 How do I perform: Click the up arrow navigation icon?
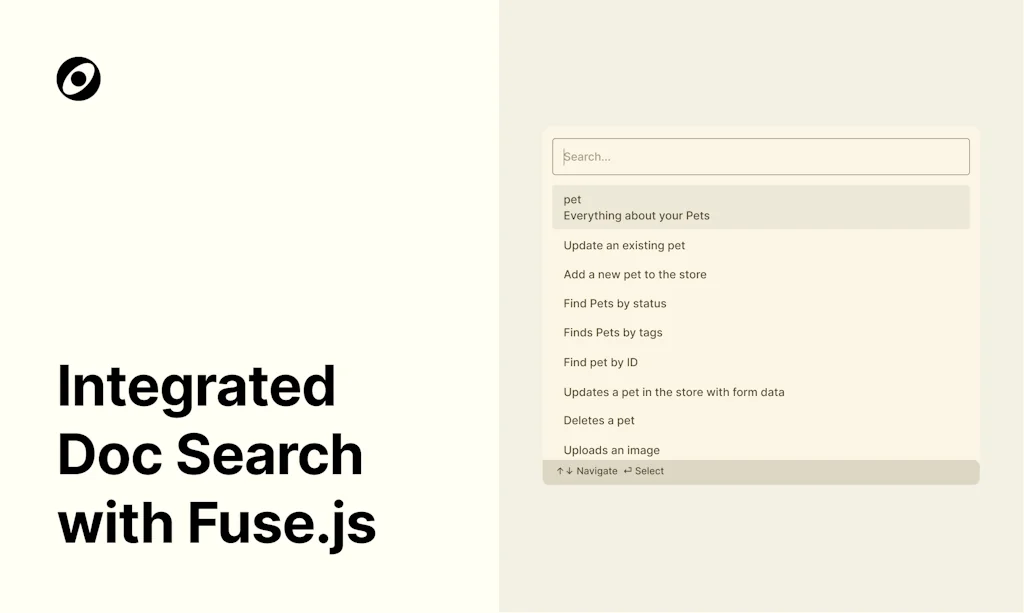click(x=560, y=471)
